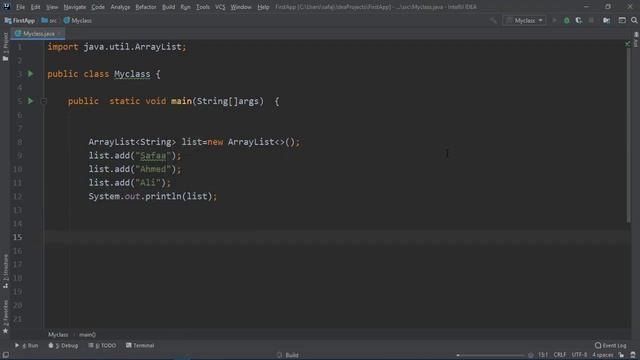Click the green Debug bug icon
Image resolution: width=640 pixels, height=360 pixels.
point(567,20)
